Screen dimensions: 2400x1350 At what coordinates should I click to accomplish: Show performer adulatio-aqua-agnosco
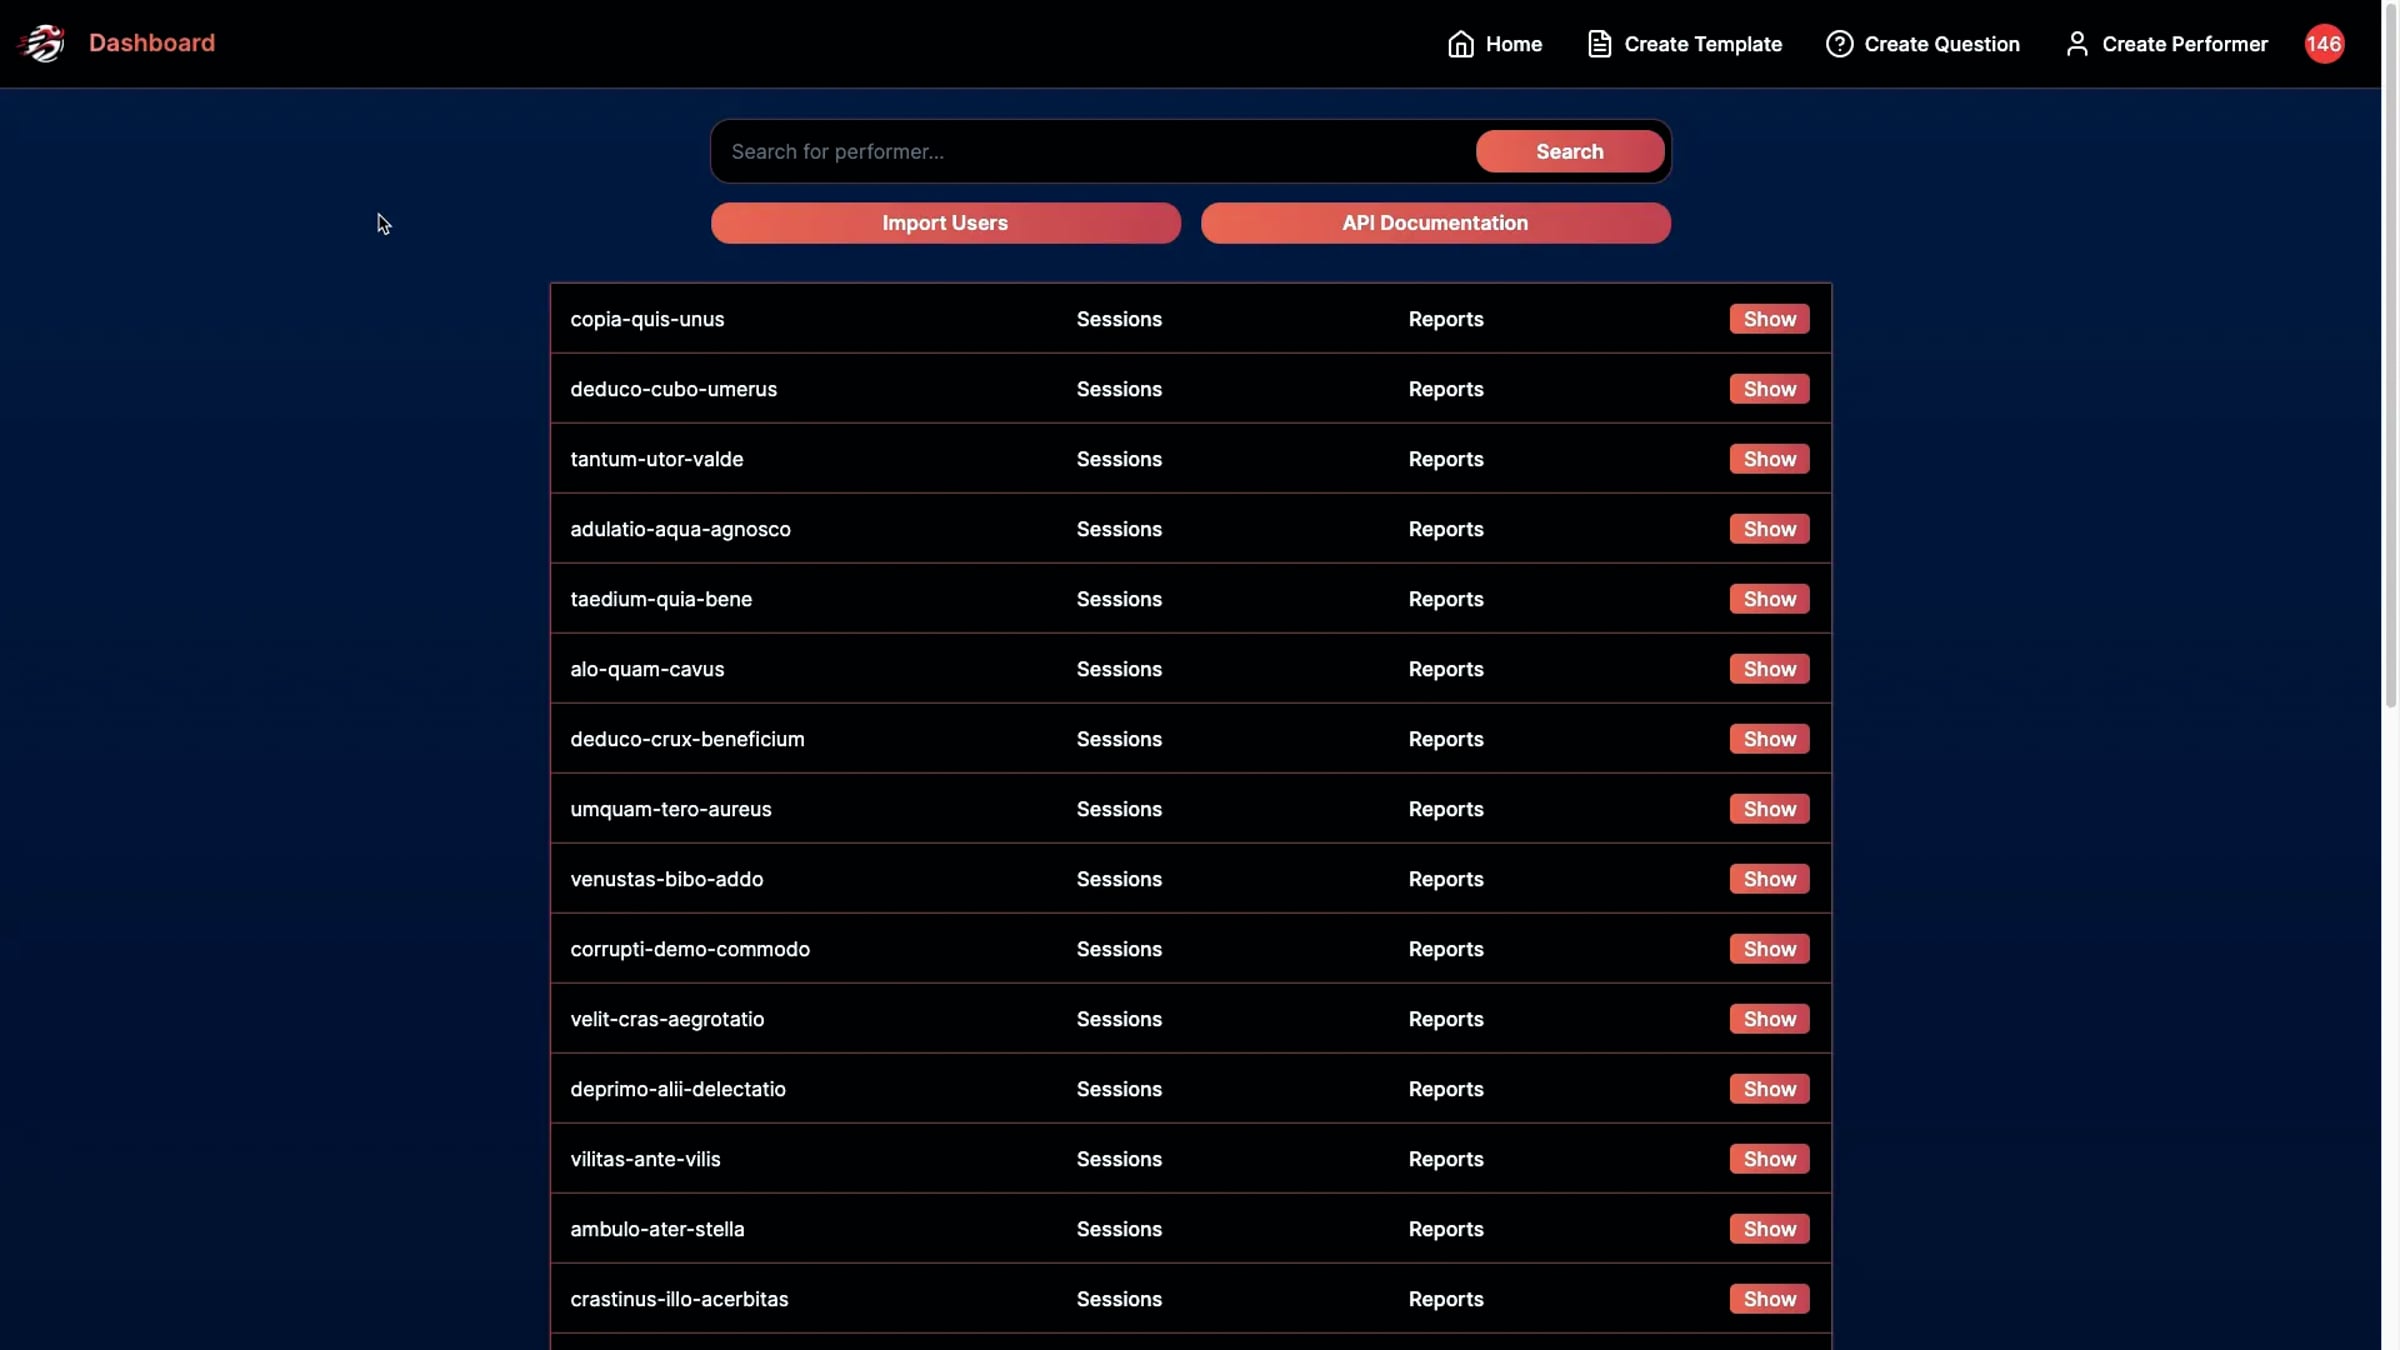[1769, 529]
